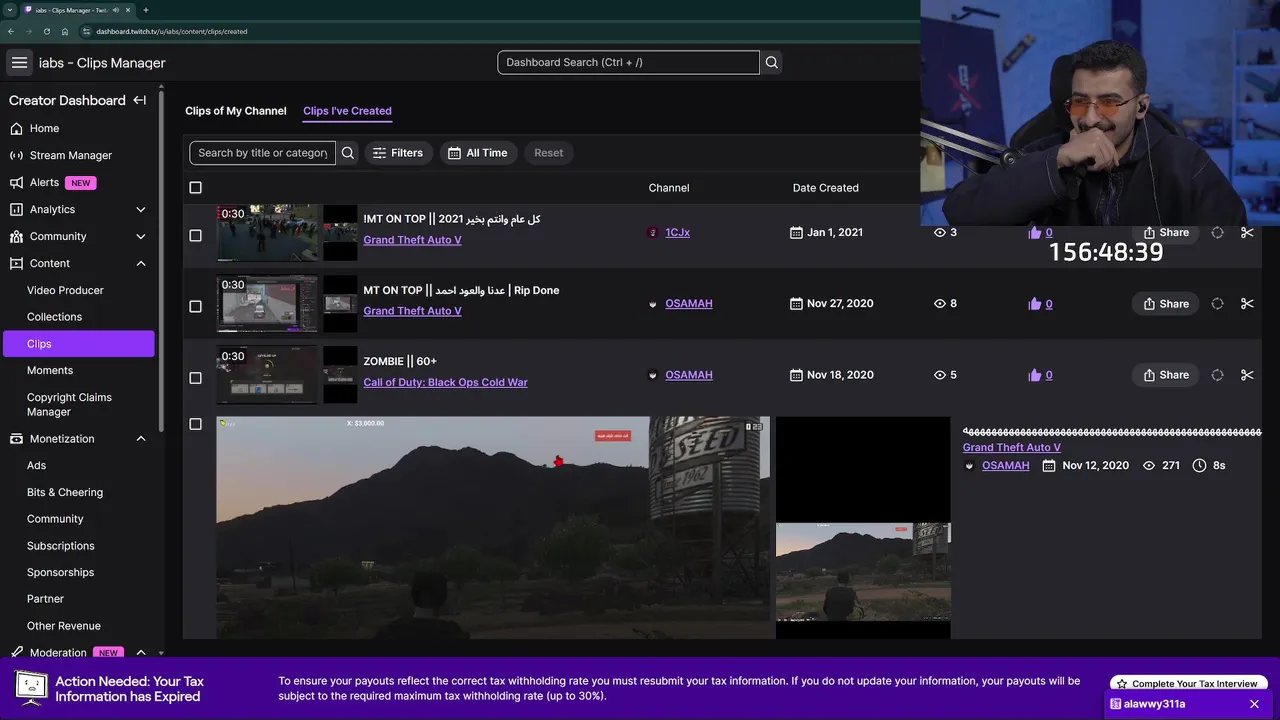Click the Alerts megaphone icon

pyautogui.click(x=16, y=182)
